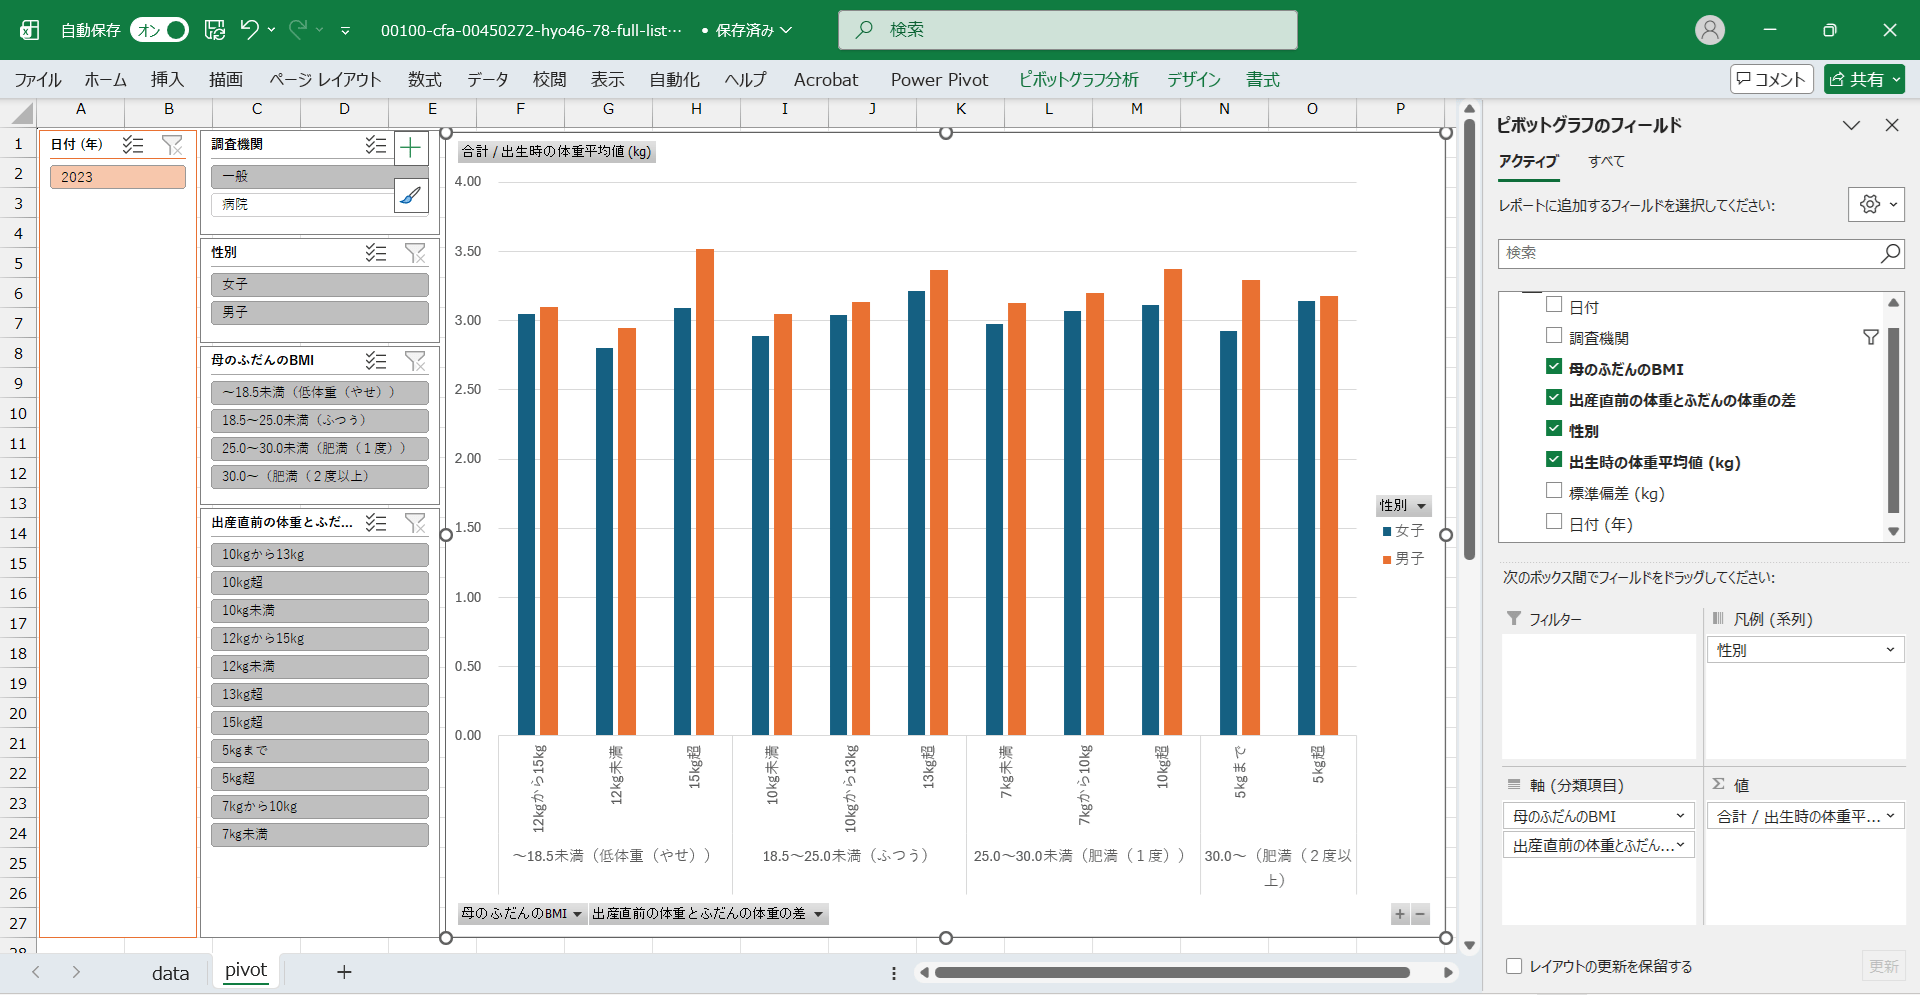Click the undo arrow in title bar

click(249, 30)
